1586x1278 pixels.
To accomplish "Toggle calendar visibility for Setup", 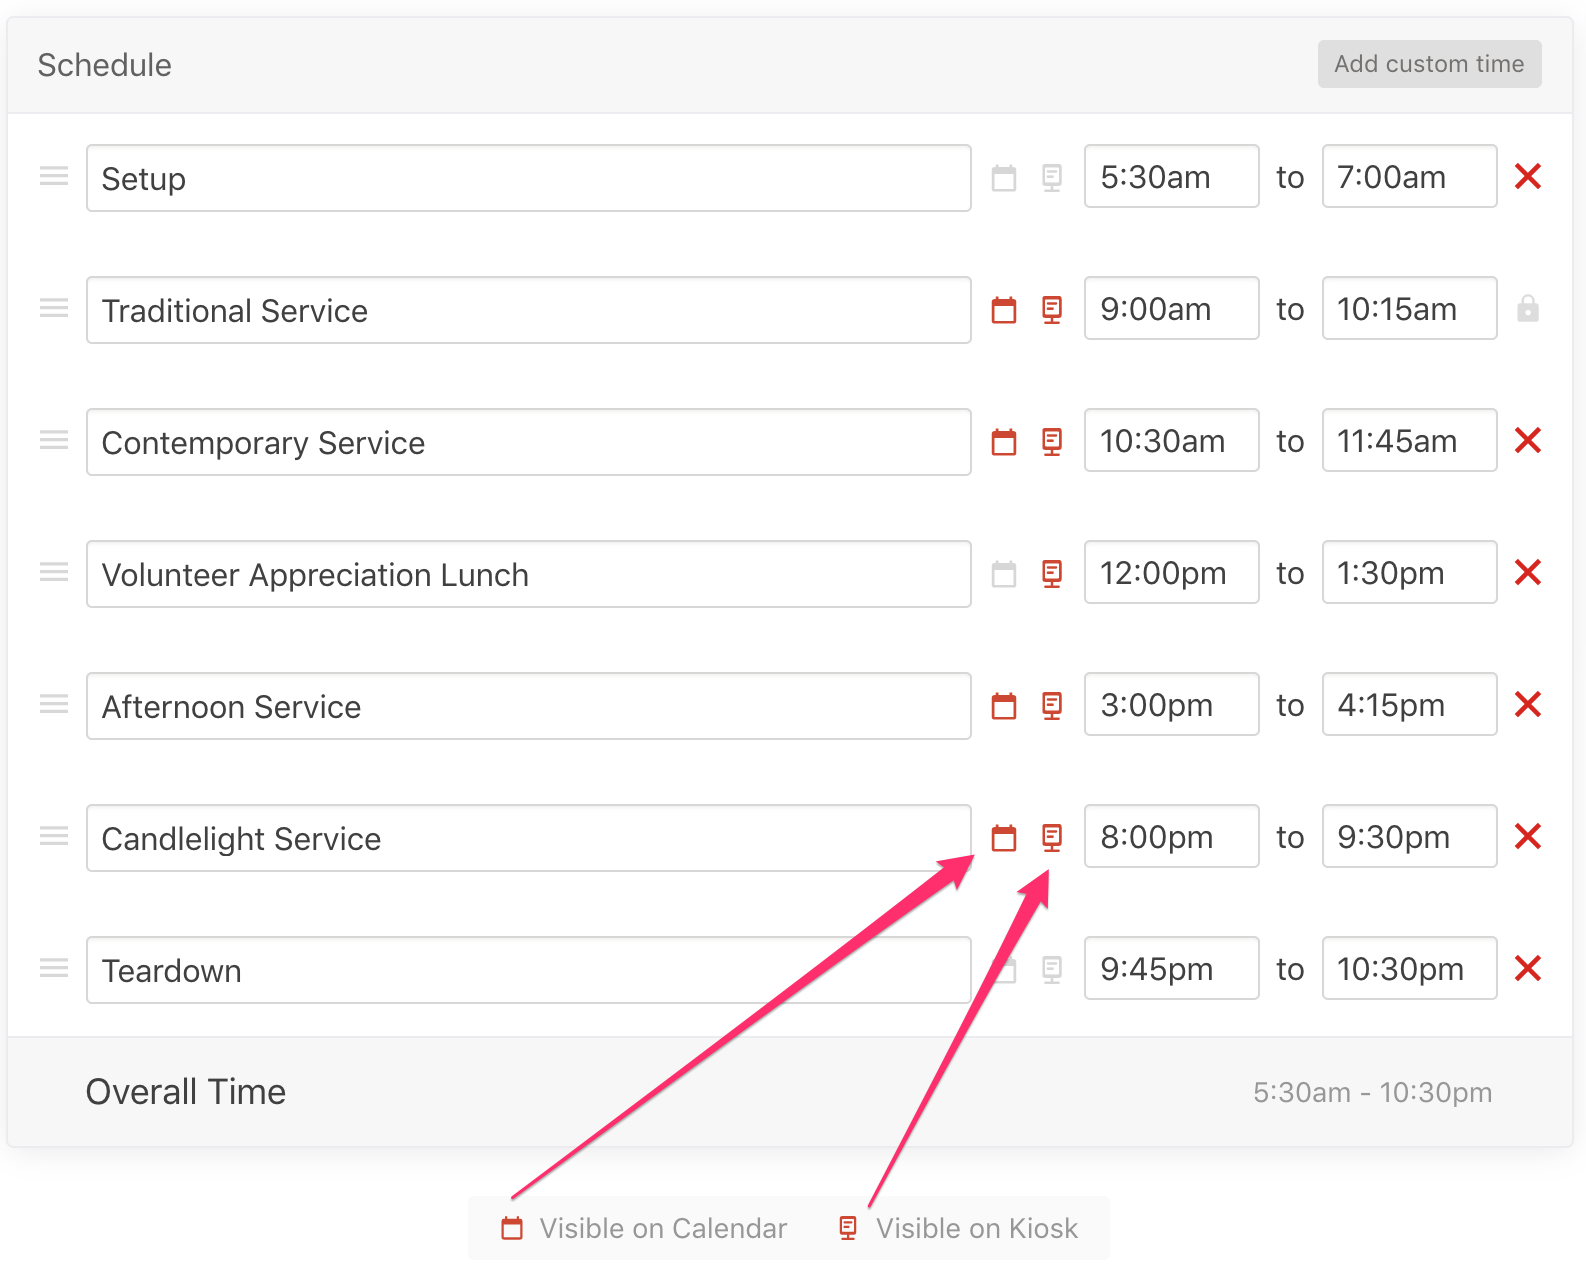I will pos(1004,178).
